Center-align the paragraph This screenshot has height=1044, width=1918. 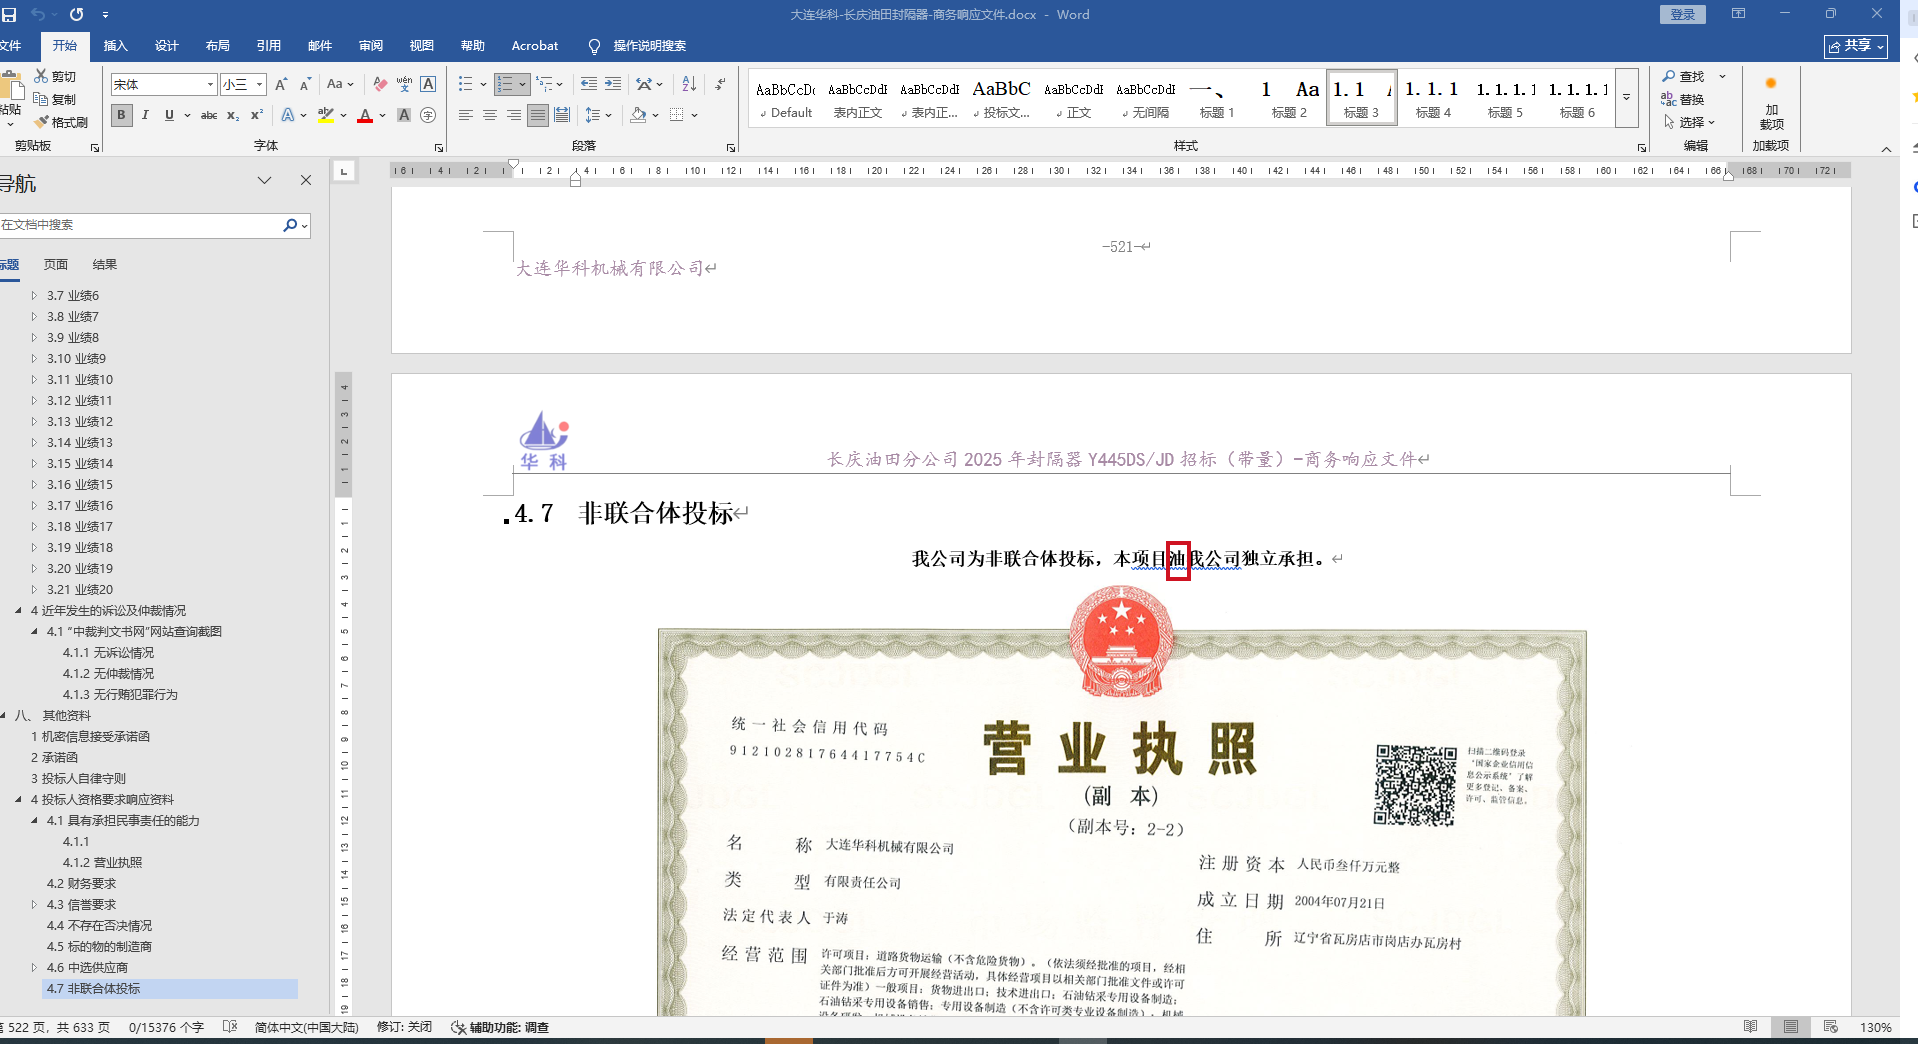[x=490, y=115]
